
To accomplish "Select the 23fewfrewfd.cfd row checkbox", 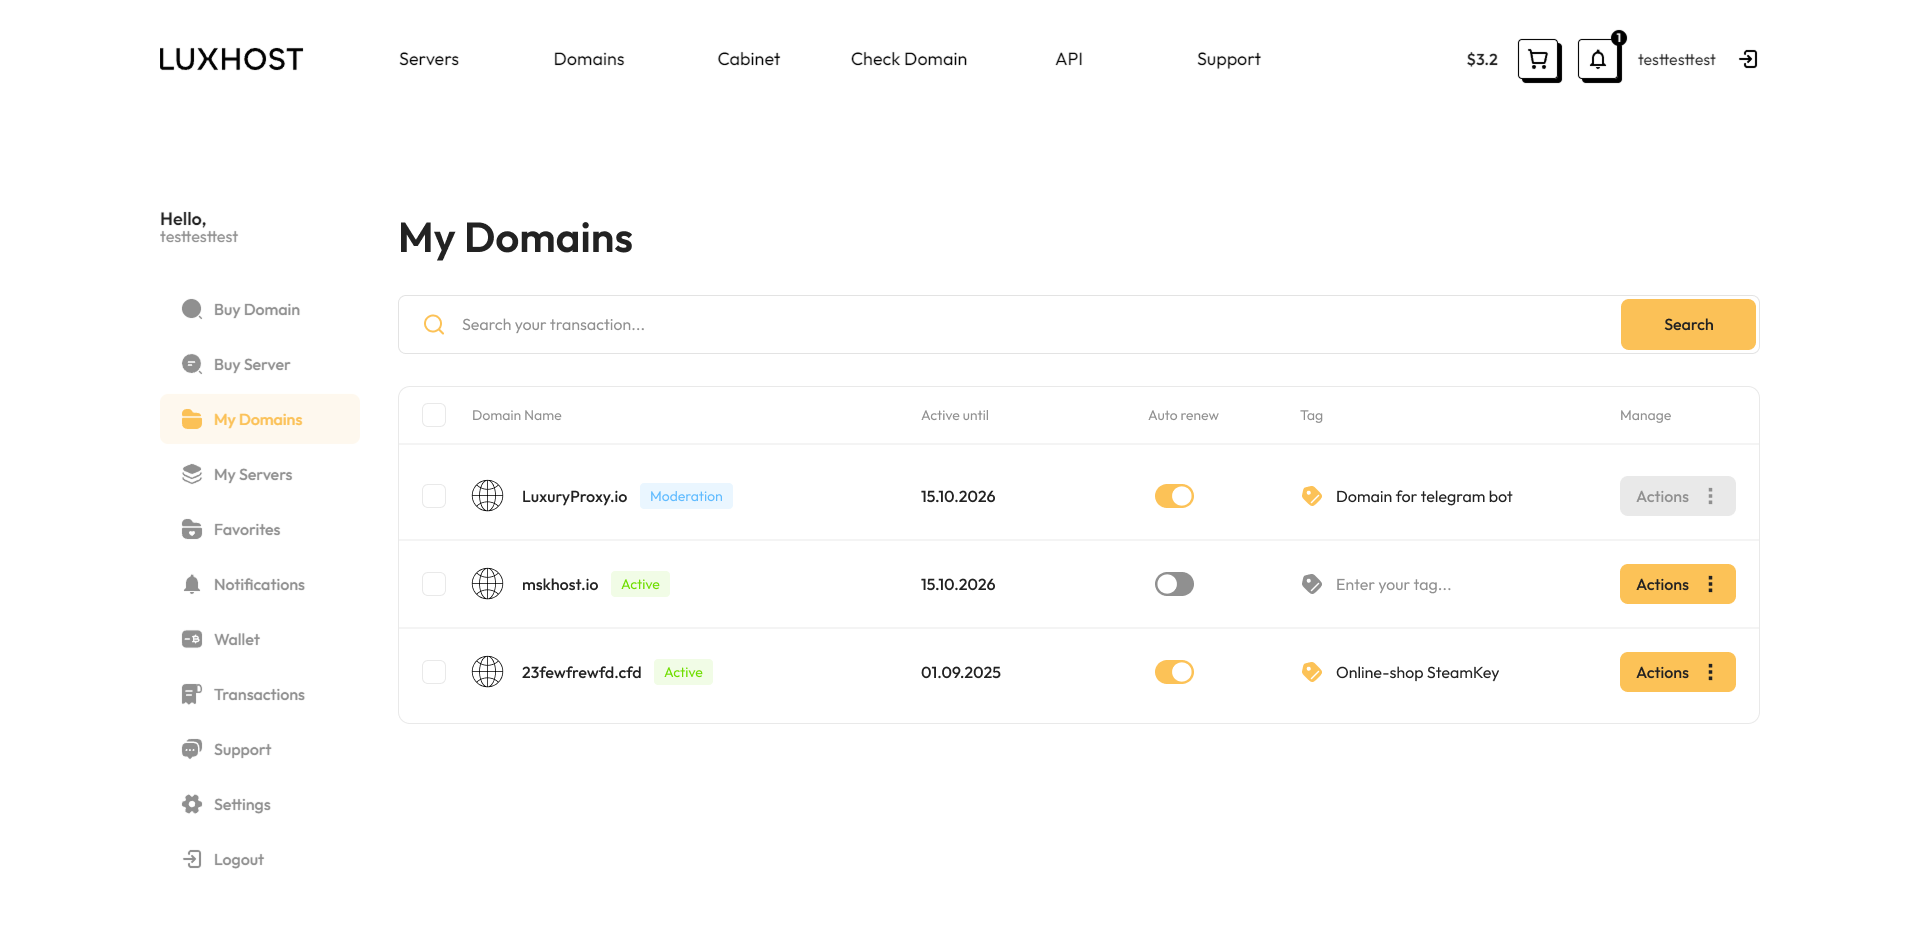I will (434, 672).
